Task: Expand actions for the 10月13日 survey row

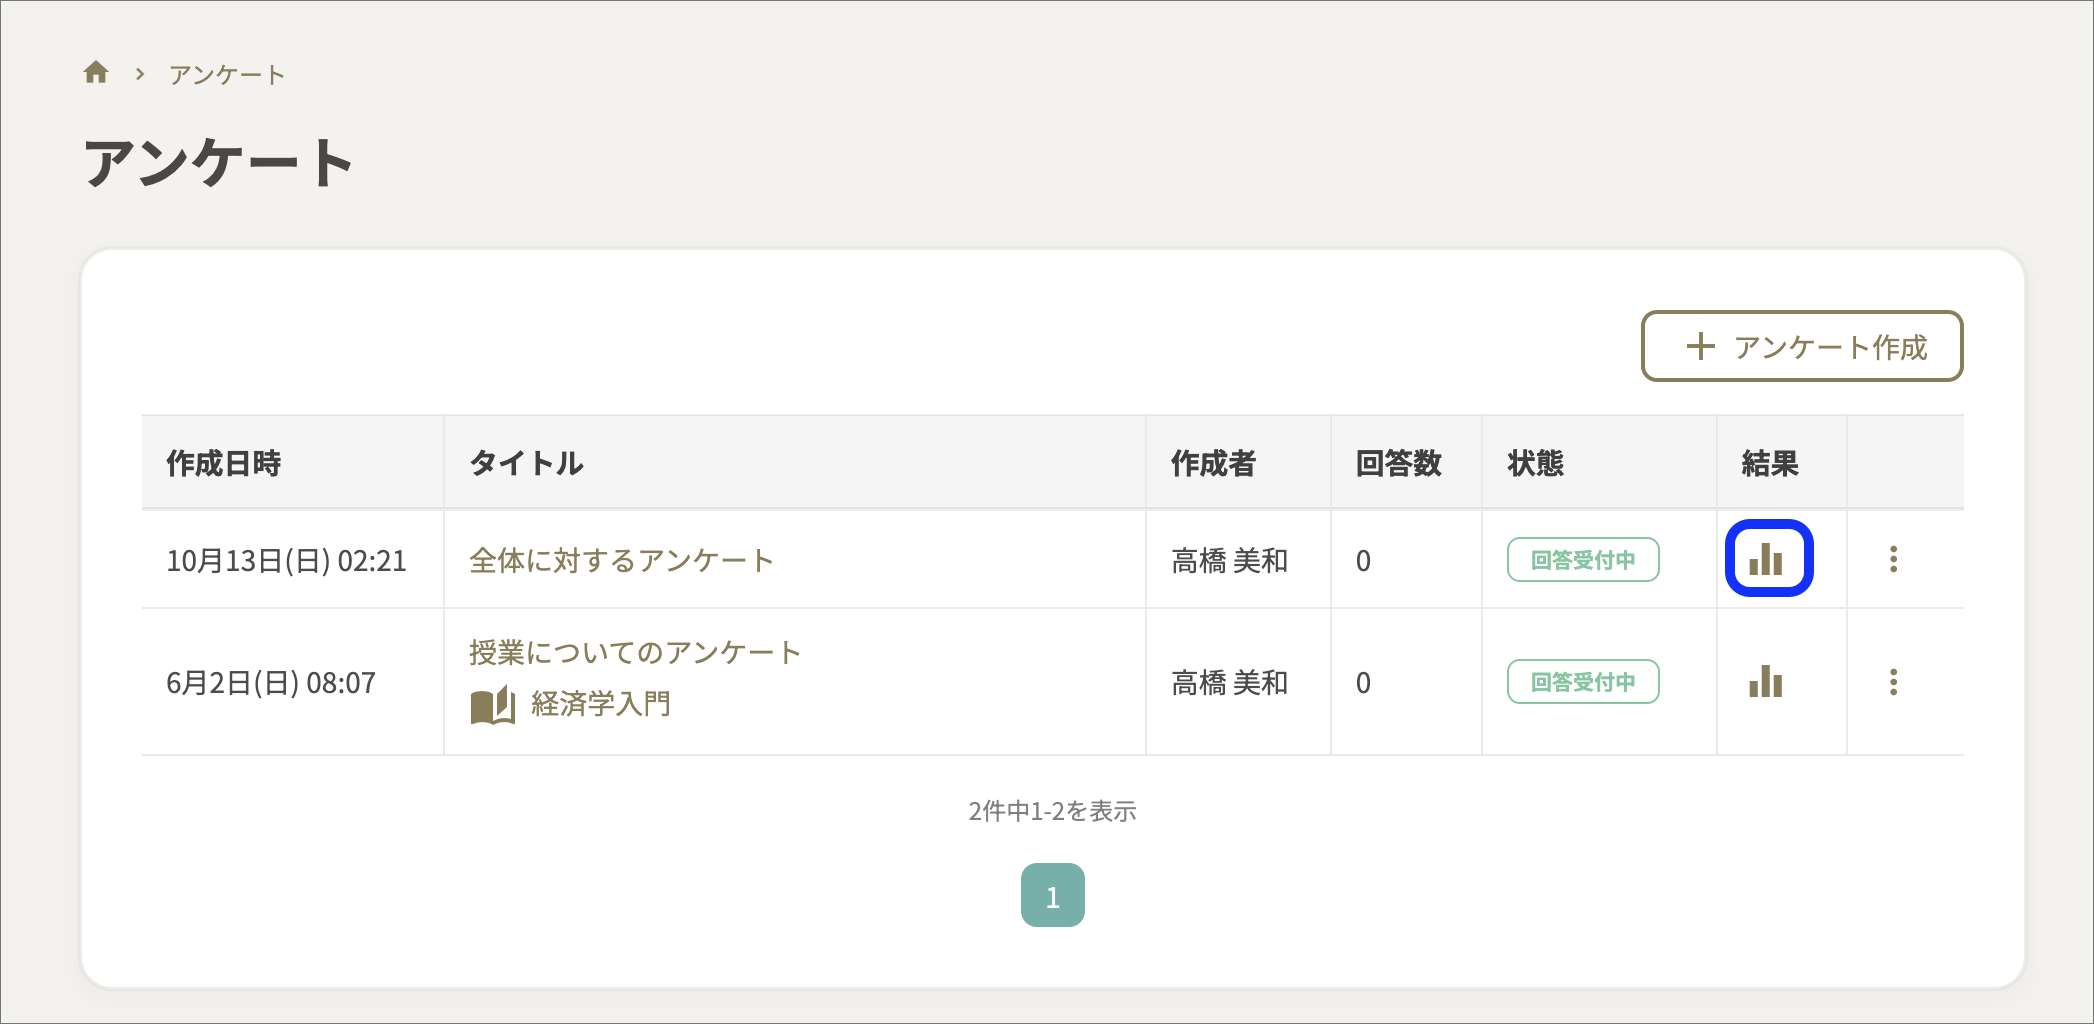Action: click(x=1895, y=560)
